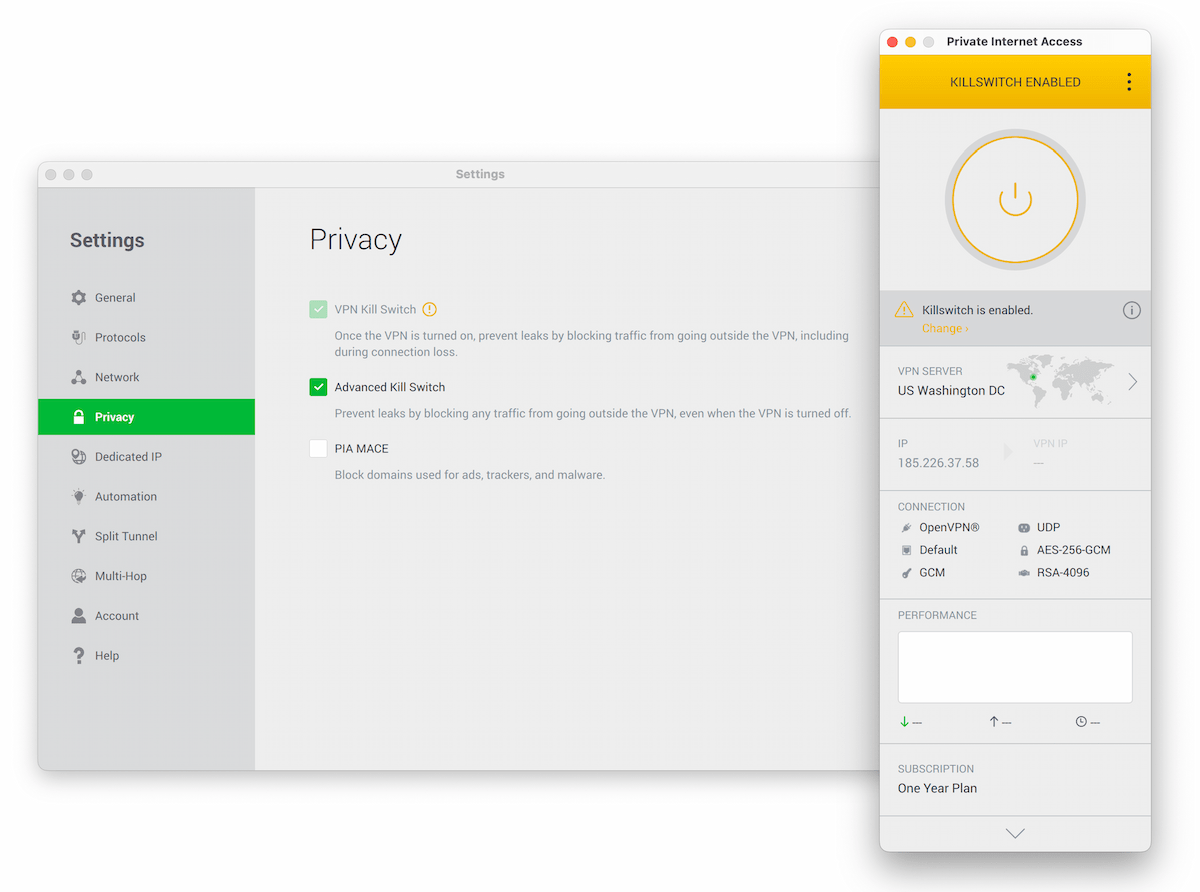Click the warning icon beside VPN Kill Switch
This screenshot has height=892, width=1200.
tap(430, 309)
